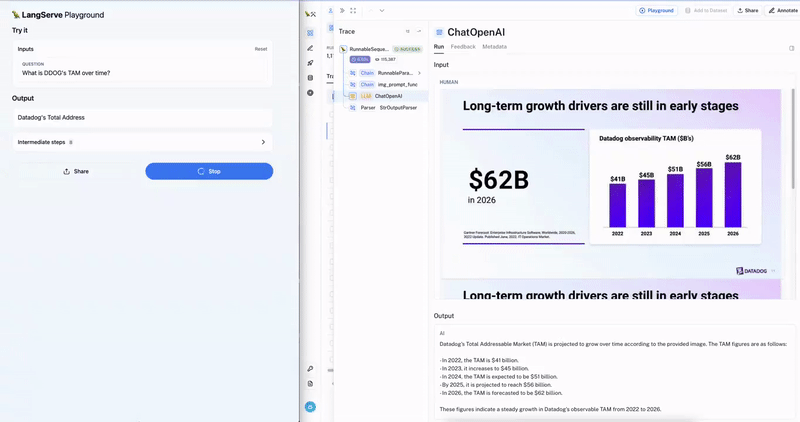The image size is (800, 422).
Task: Click the Question input field
Action: pos(142,69)
